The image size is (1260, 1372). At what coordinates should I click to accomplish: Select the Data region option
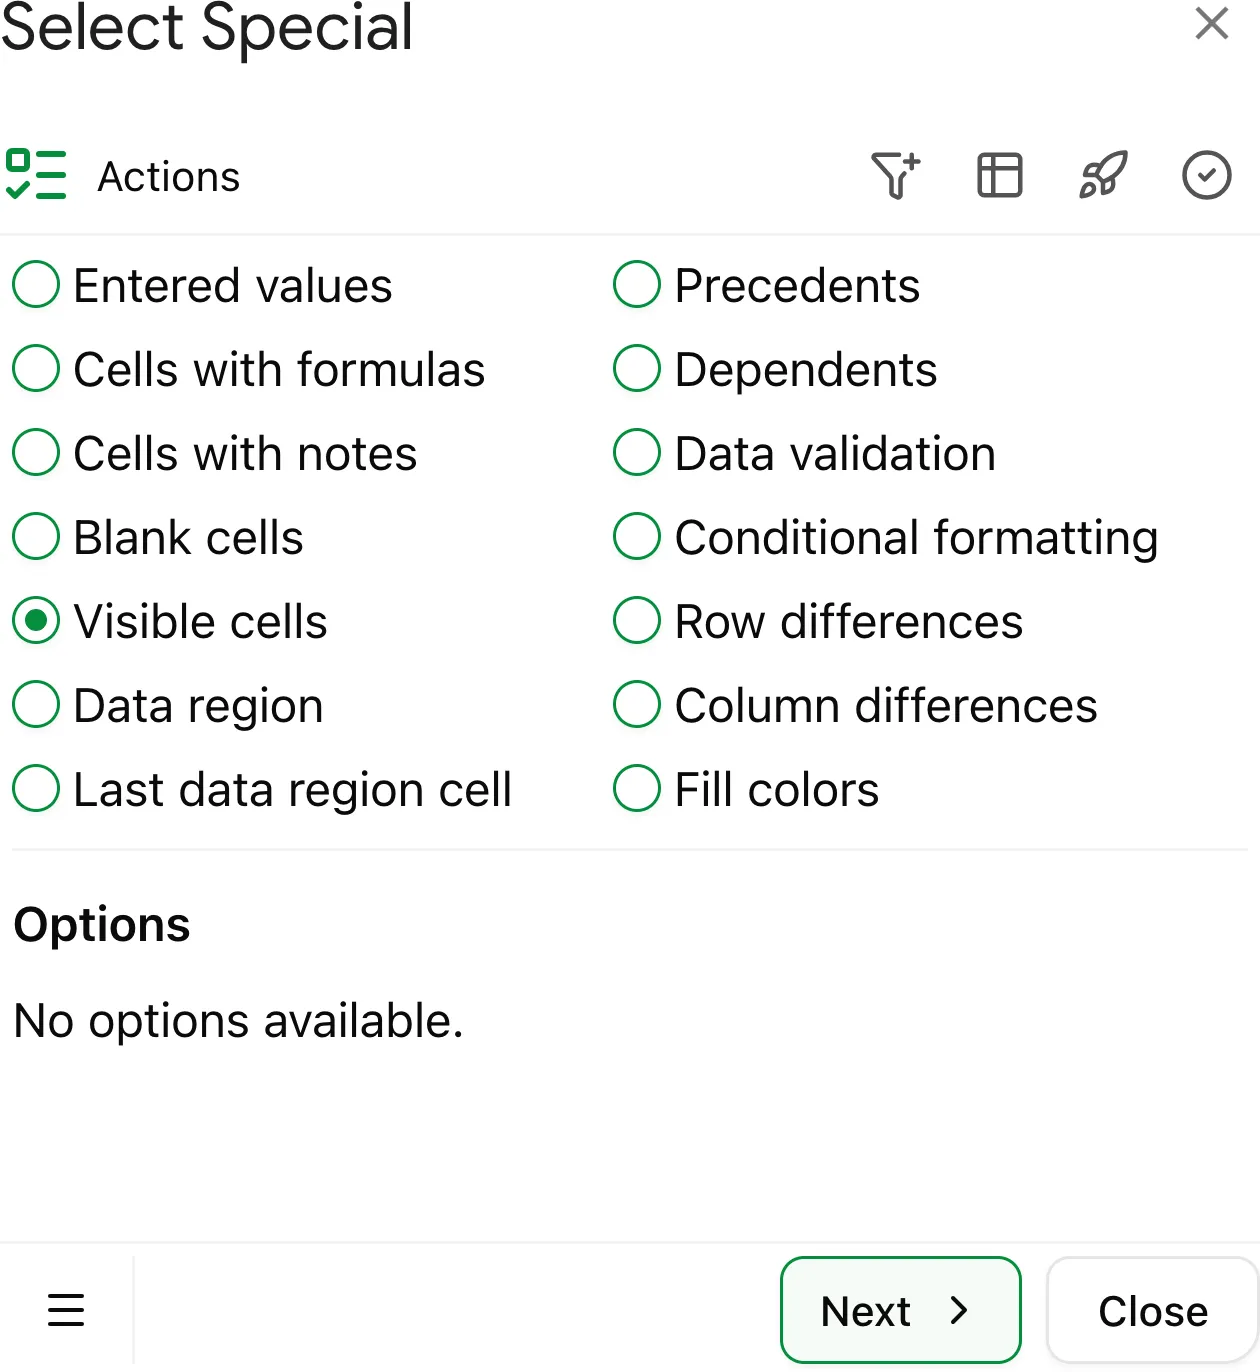35,704
